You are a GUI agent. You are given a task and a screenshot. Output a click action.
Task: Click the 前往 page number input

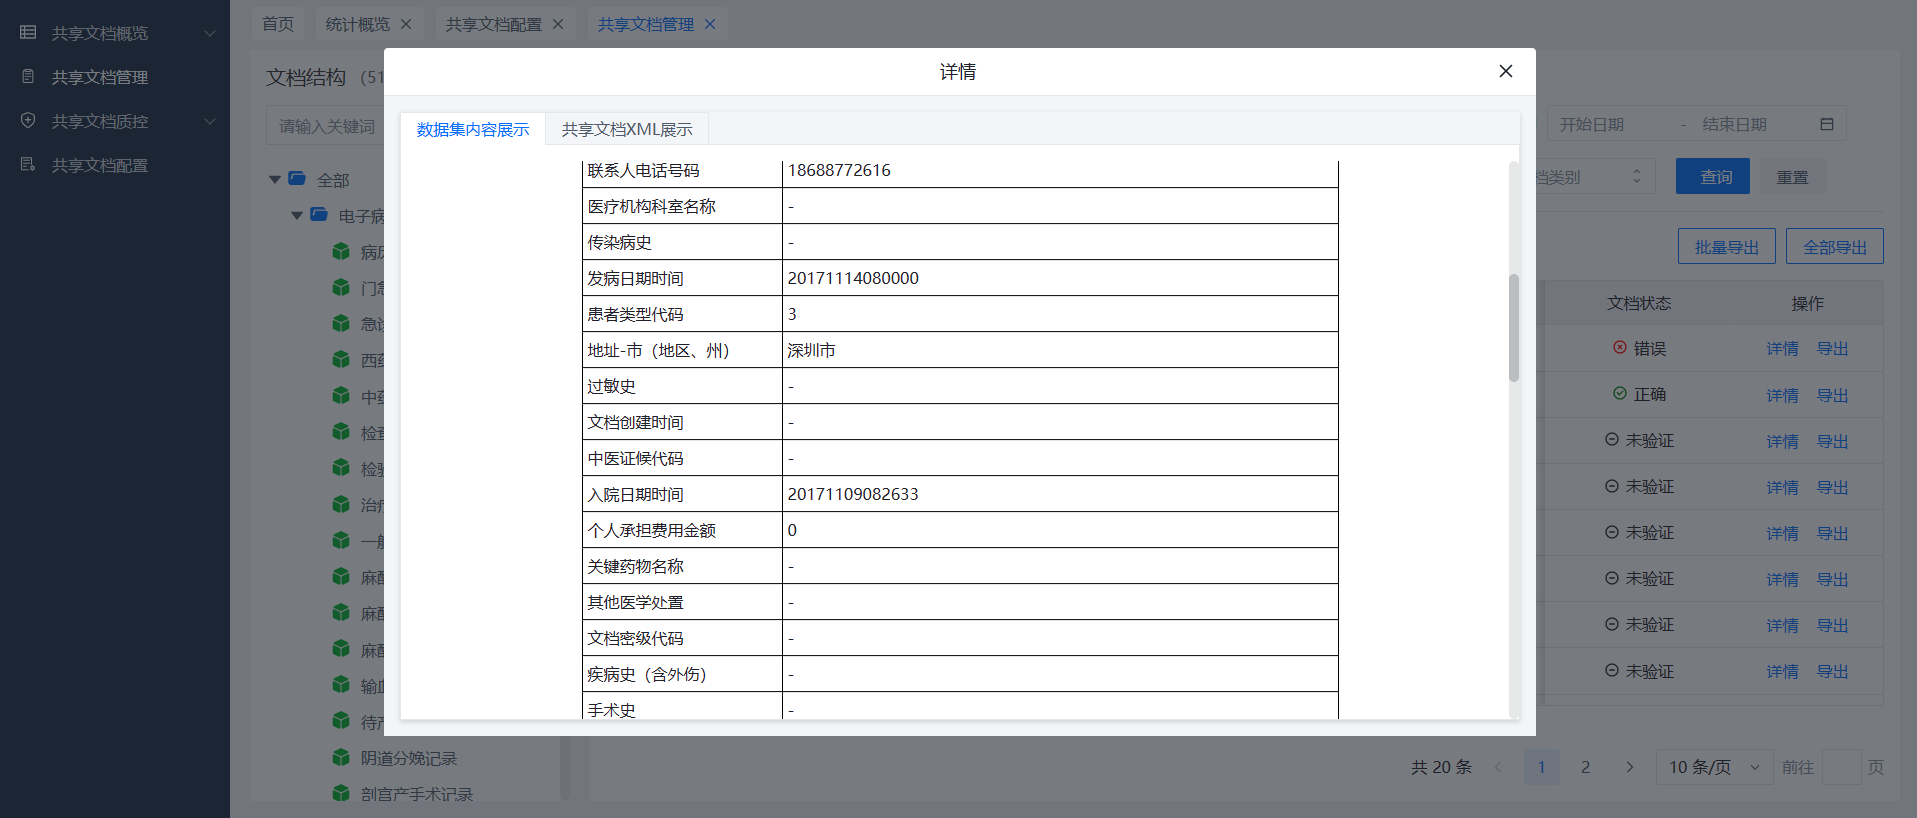[x=1841, y=767]
